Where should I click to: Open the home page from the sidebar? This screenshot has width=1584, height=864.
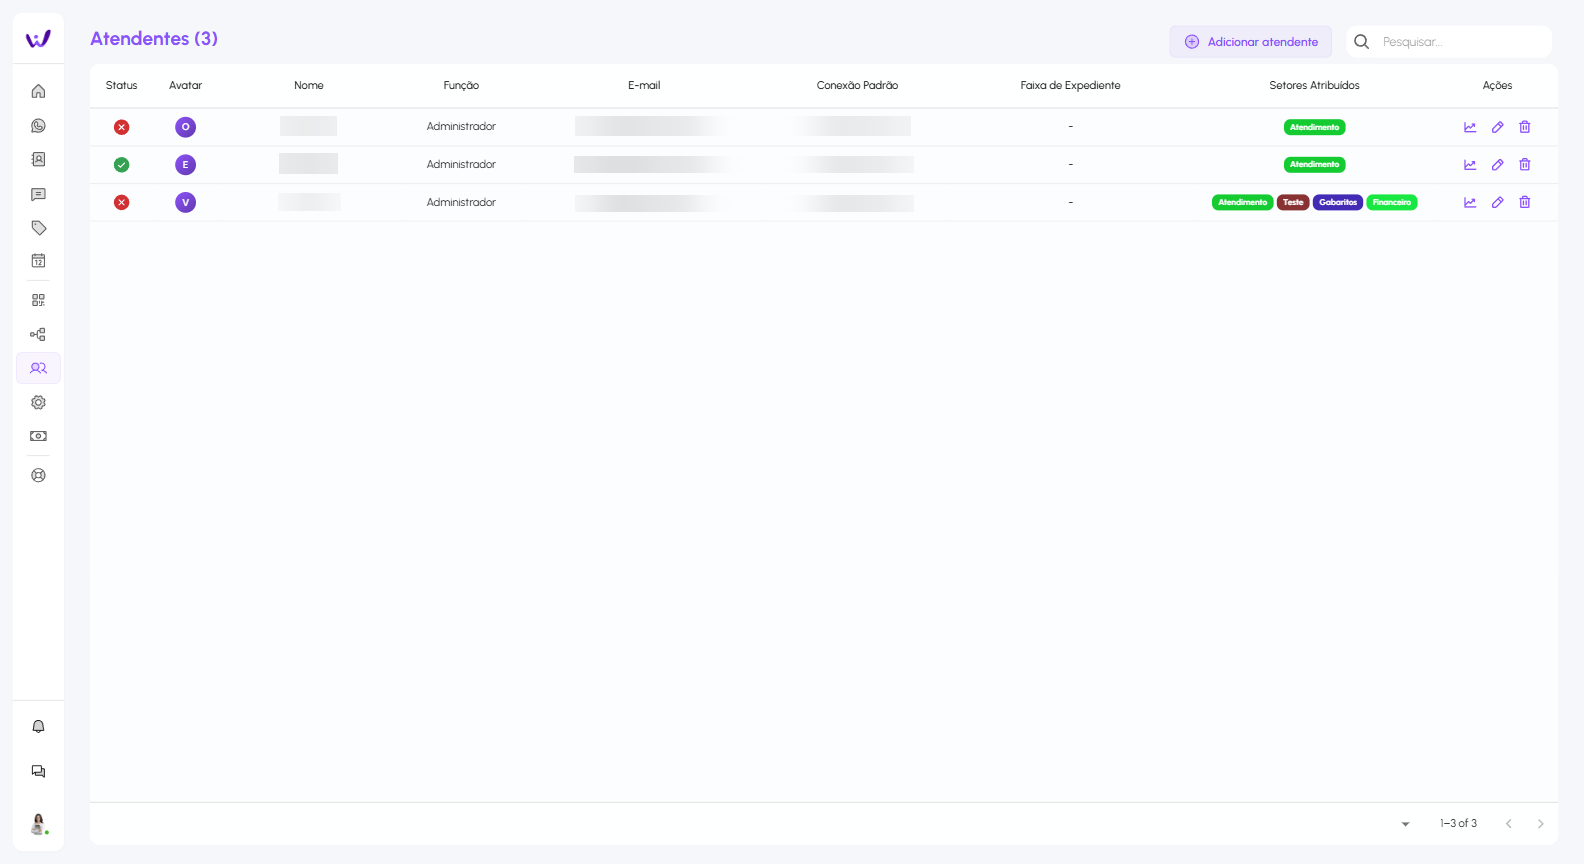coord(38,91)
